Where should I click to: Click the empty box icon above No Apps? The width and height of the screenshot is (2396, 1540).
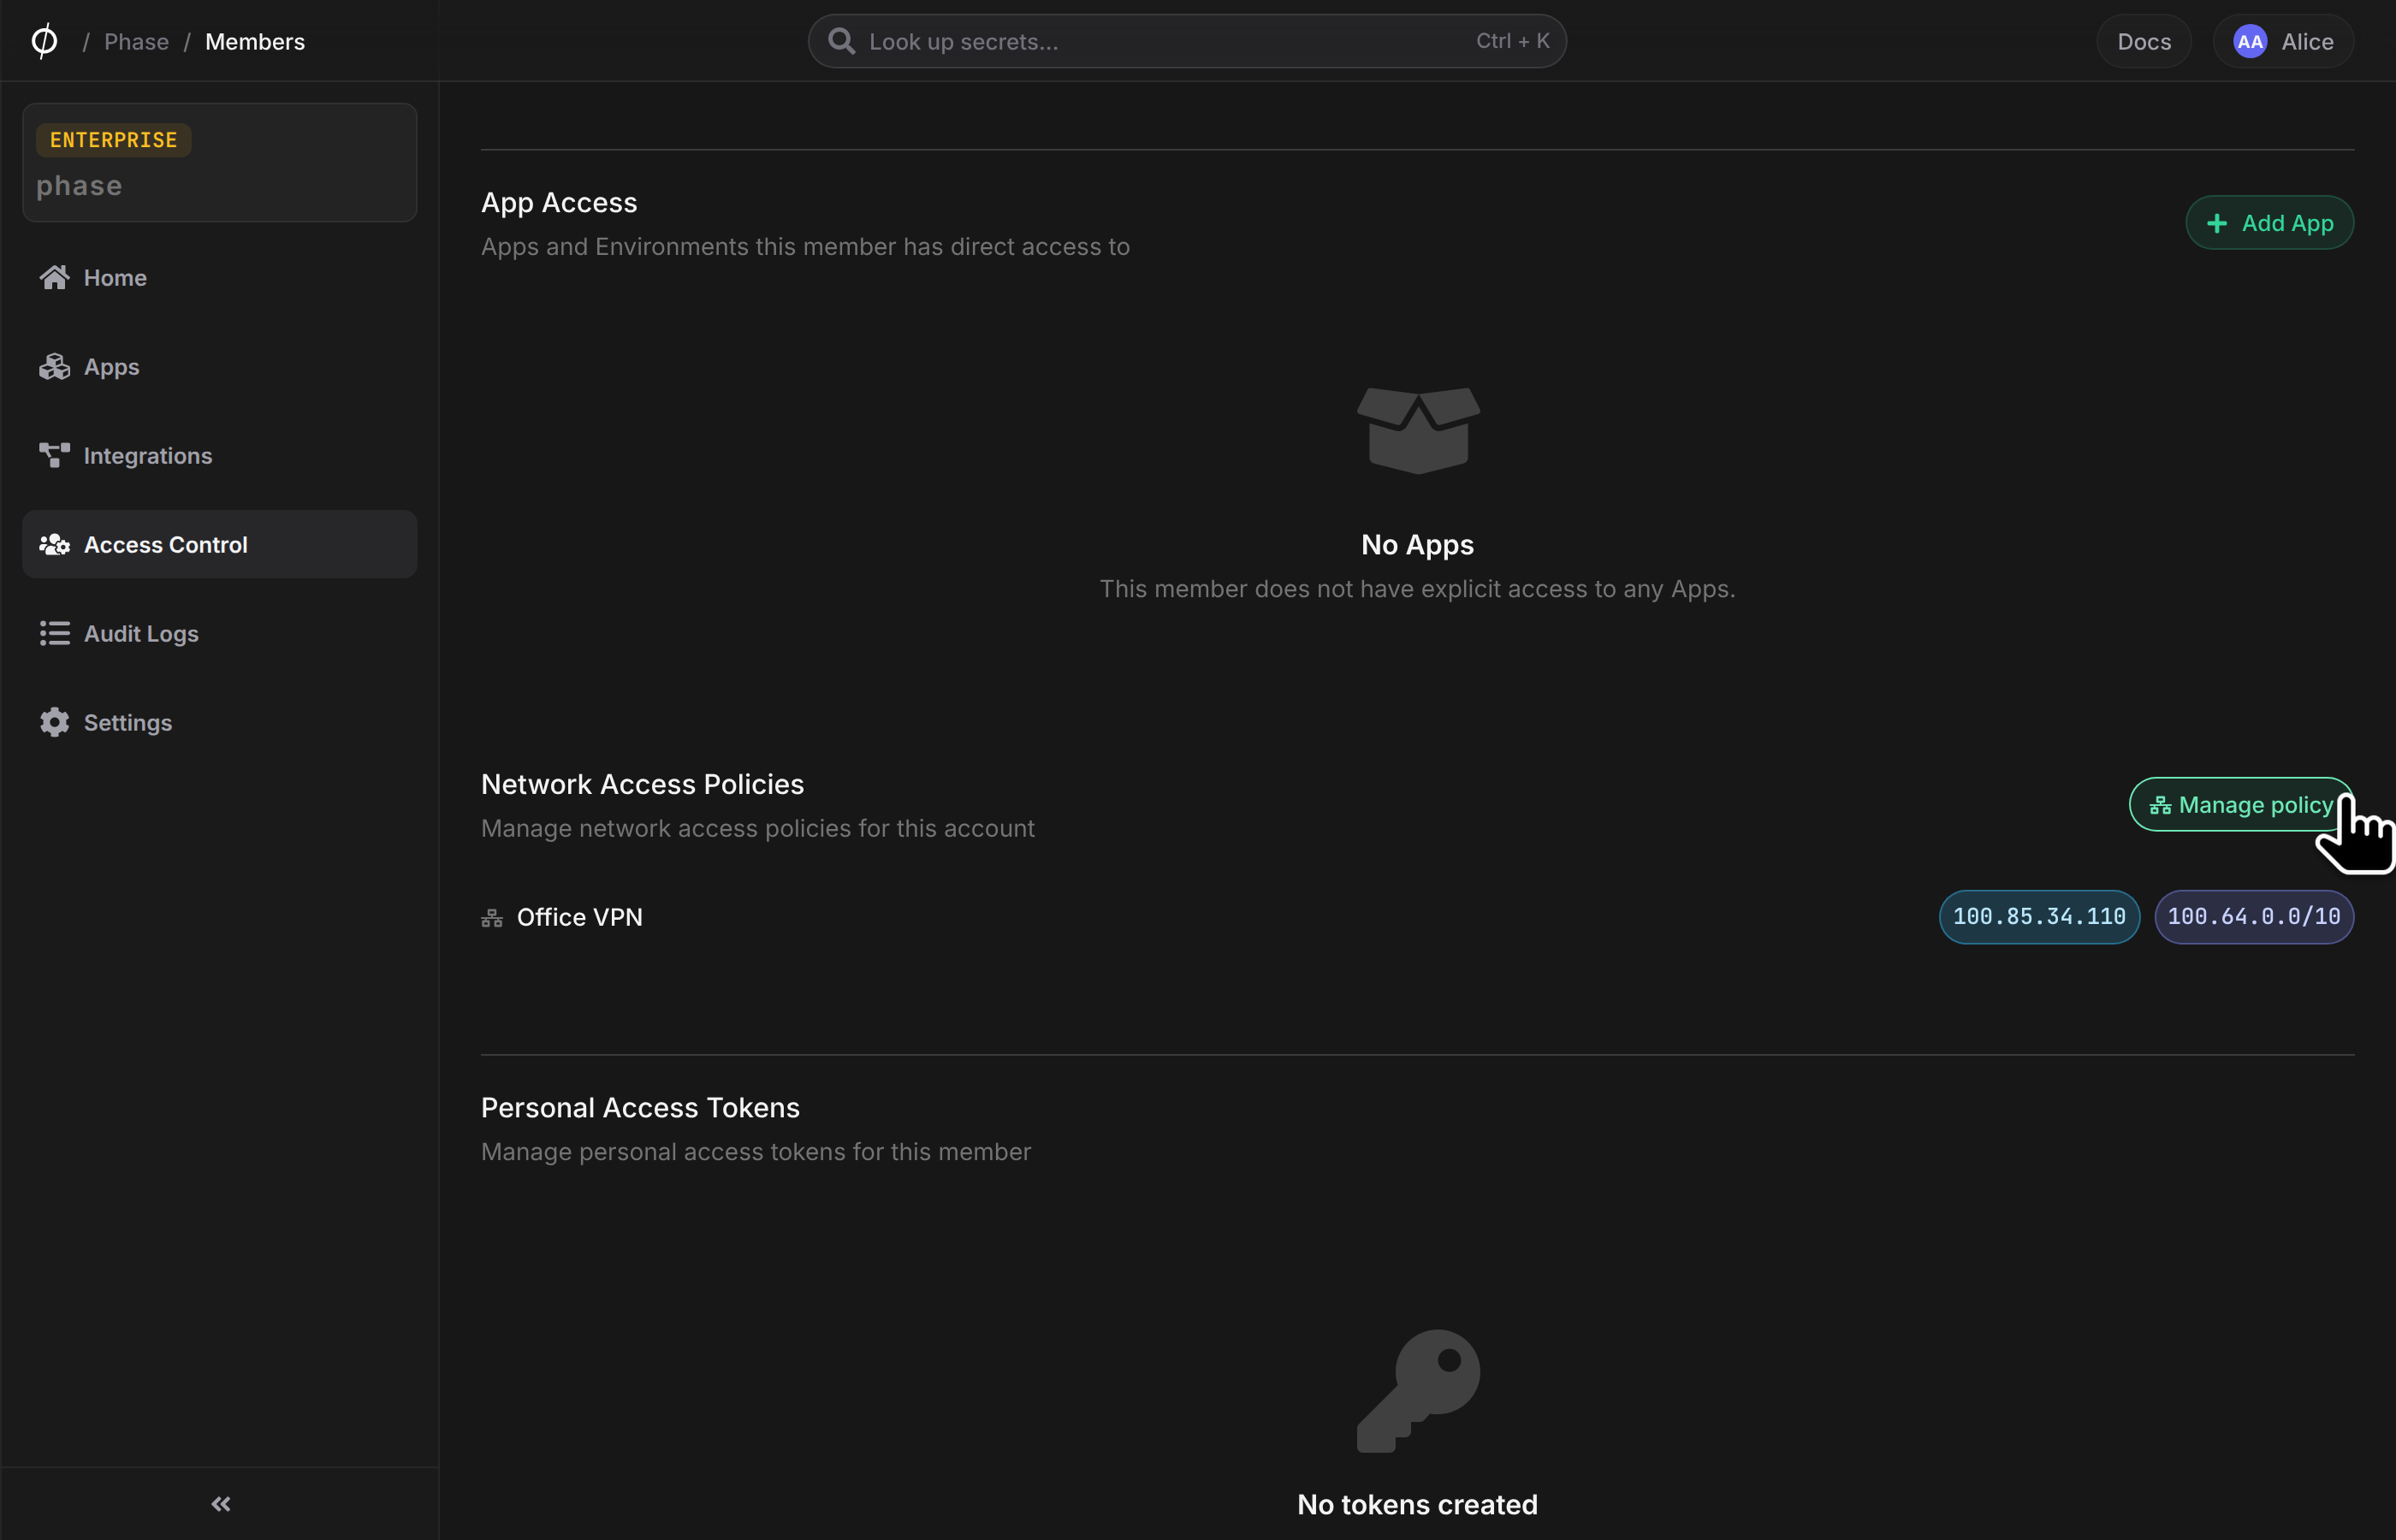click(x=1417, y=430)
